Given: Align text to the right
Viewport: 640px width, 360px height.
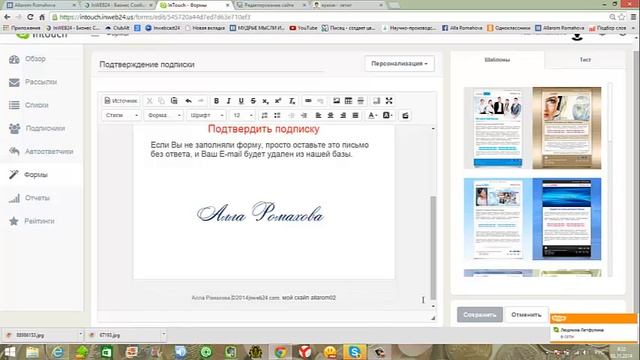Looking at the screenshot, I should 343,116.
